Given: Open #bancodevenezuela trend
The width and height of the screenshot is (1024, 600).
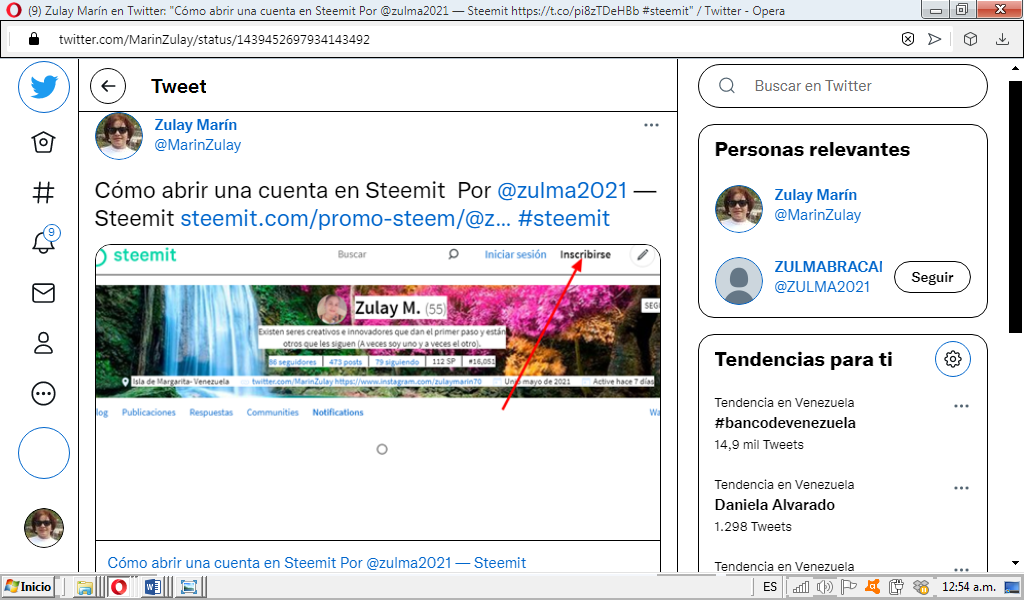Looking at the screenshot, I should [785, 423].
